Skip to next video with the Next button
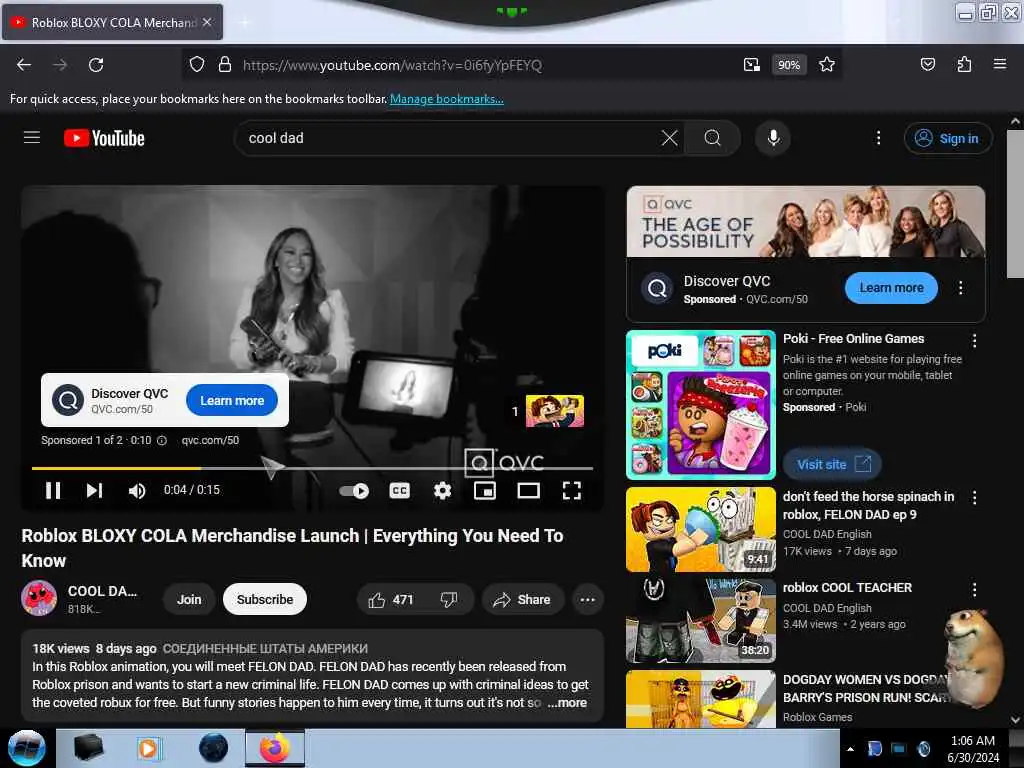The width and height of the screenshot is (1024, 768). (94, 490)
